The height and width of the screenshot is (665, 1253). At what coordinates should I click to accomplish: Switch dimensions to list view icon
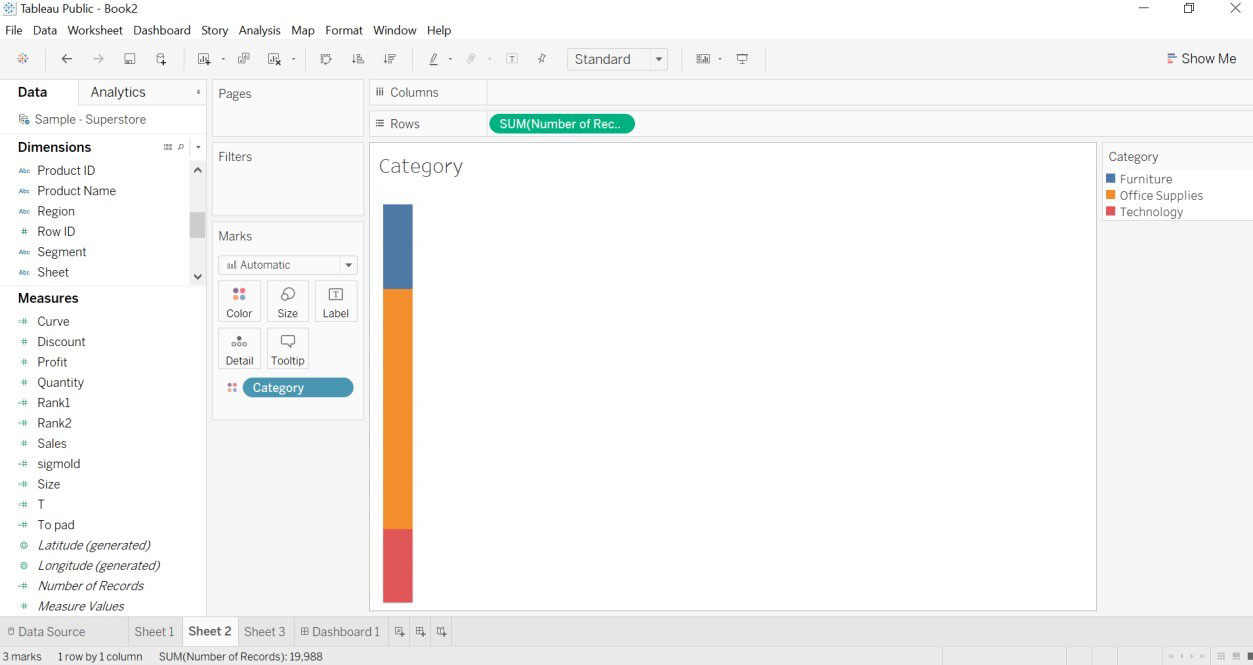click(168, 147)
